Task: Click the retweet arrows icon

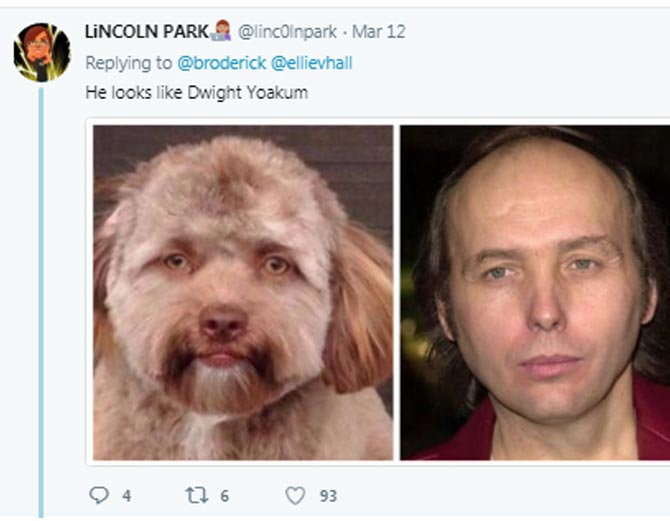Action: pos(197,495)
